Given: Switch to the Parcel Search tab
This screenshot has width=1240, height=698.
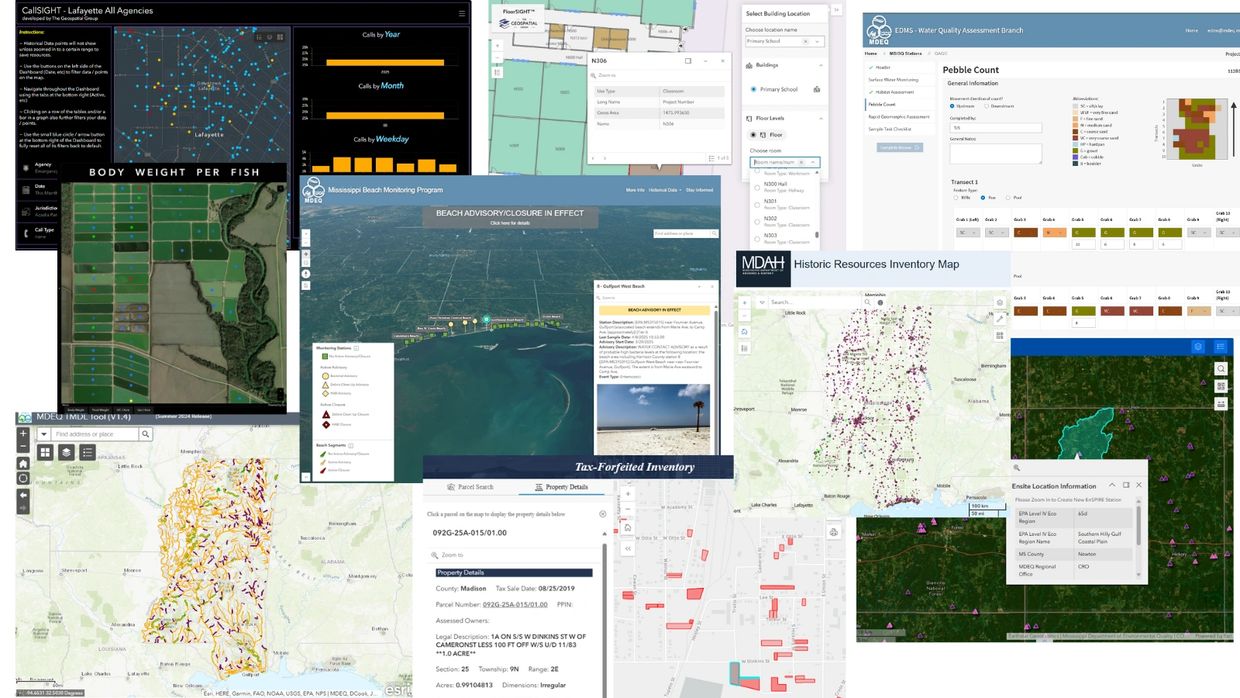Looking at the screenshot, I should pos(471,487).
